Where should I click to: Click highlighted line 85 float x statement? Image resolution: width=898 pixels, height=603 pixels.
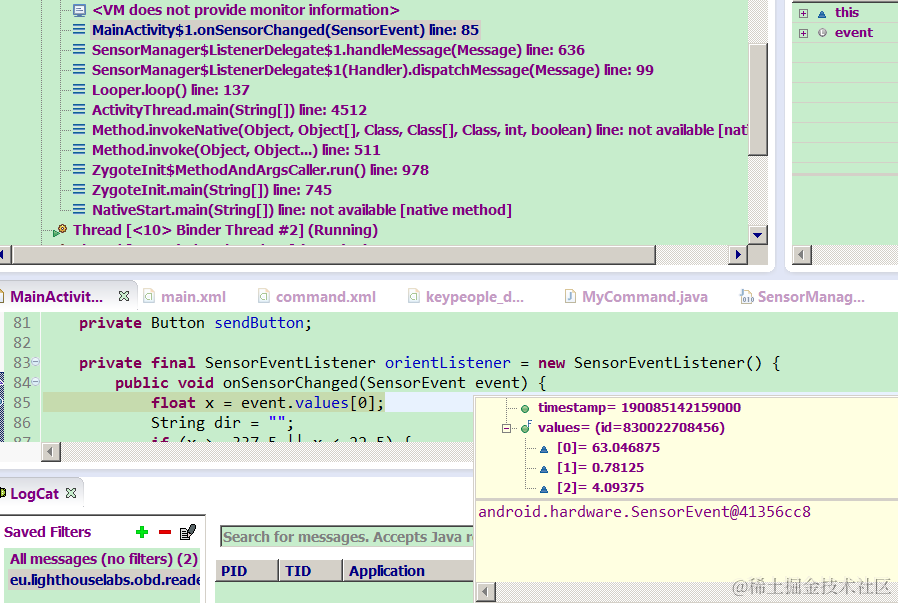tap(267, 403)
